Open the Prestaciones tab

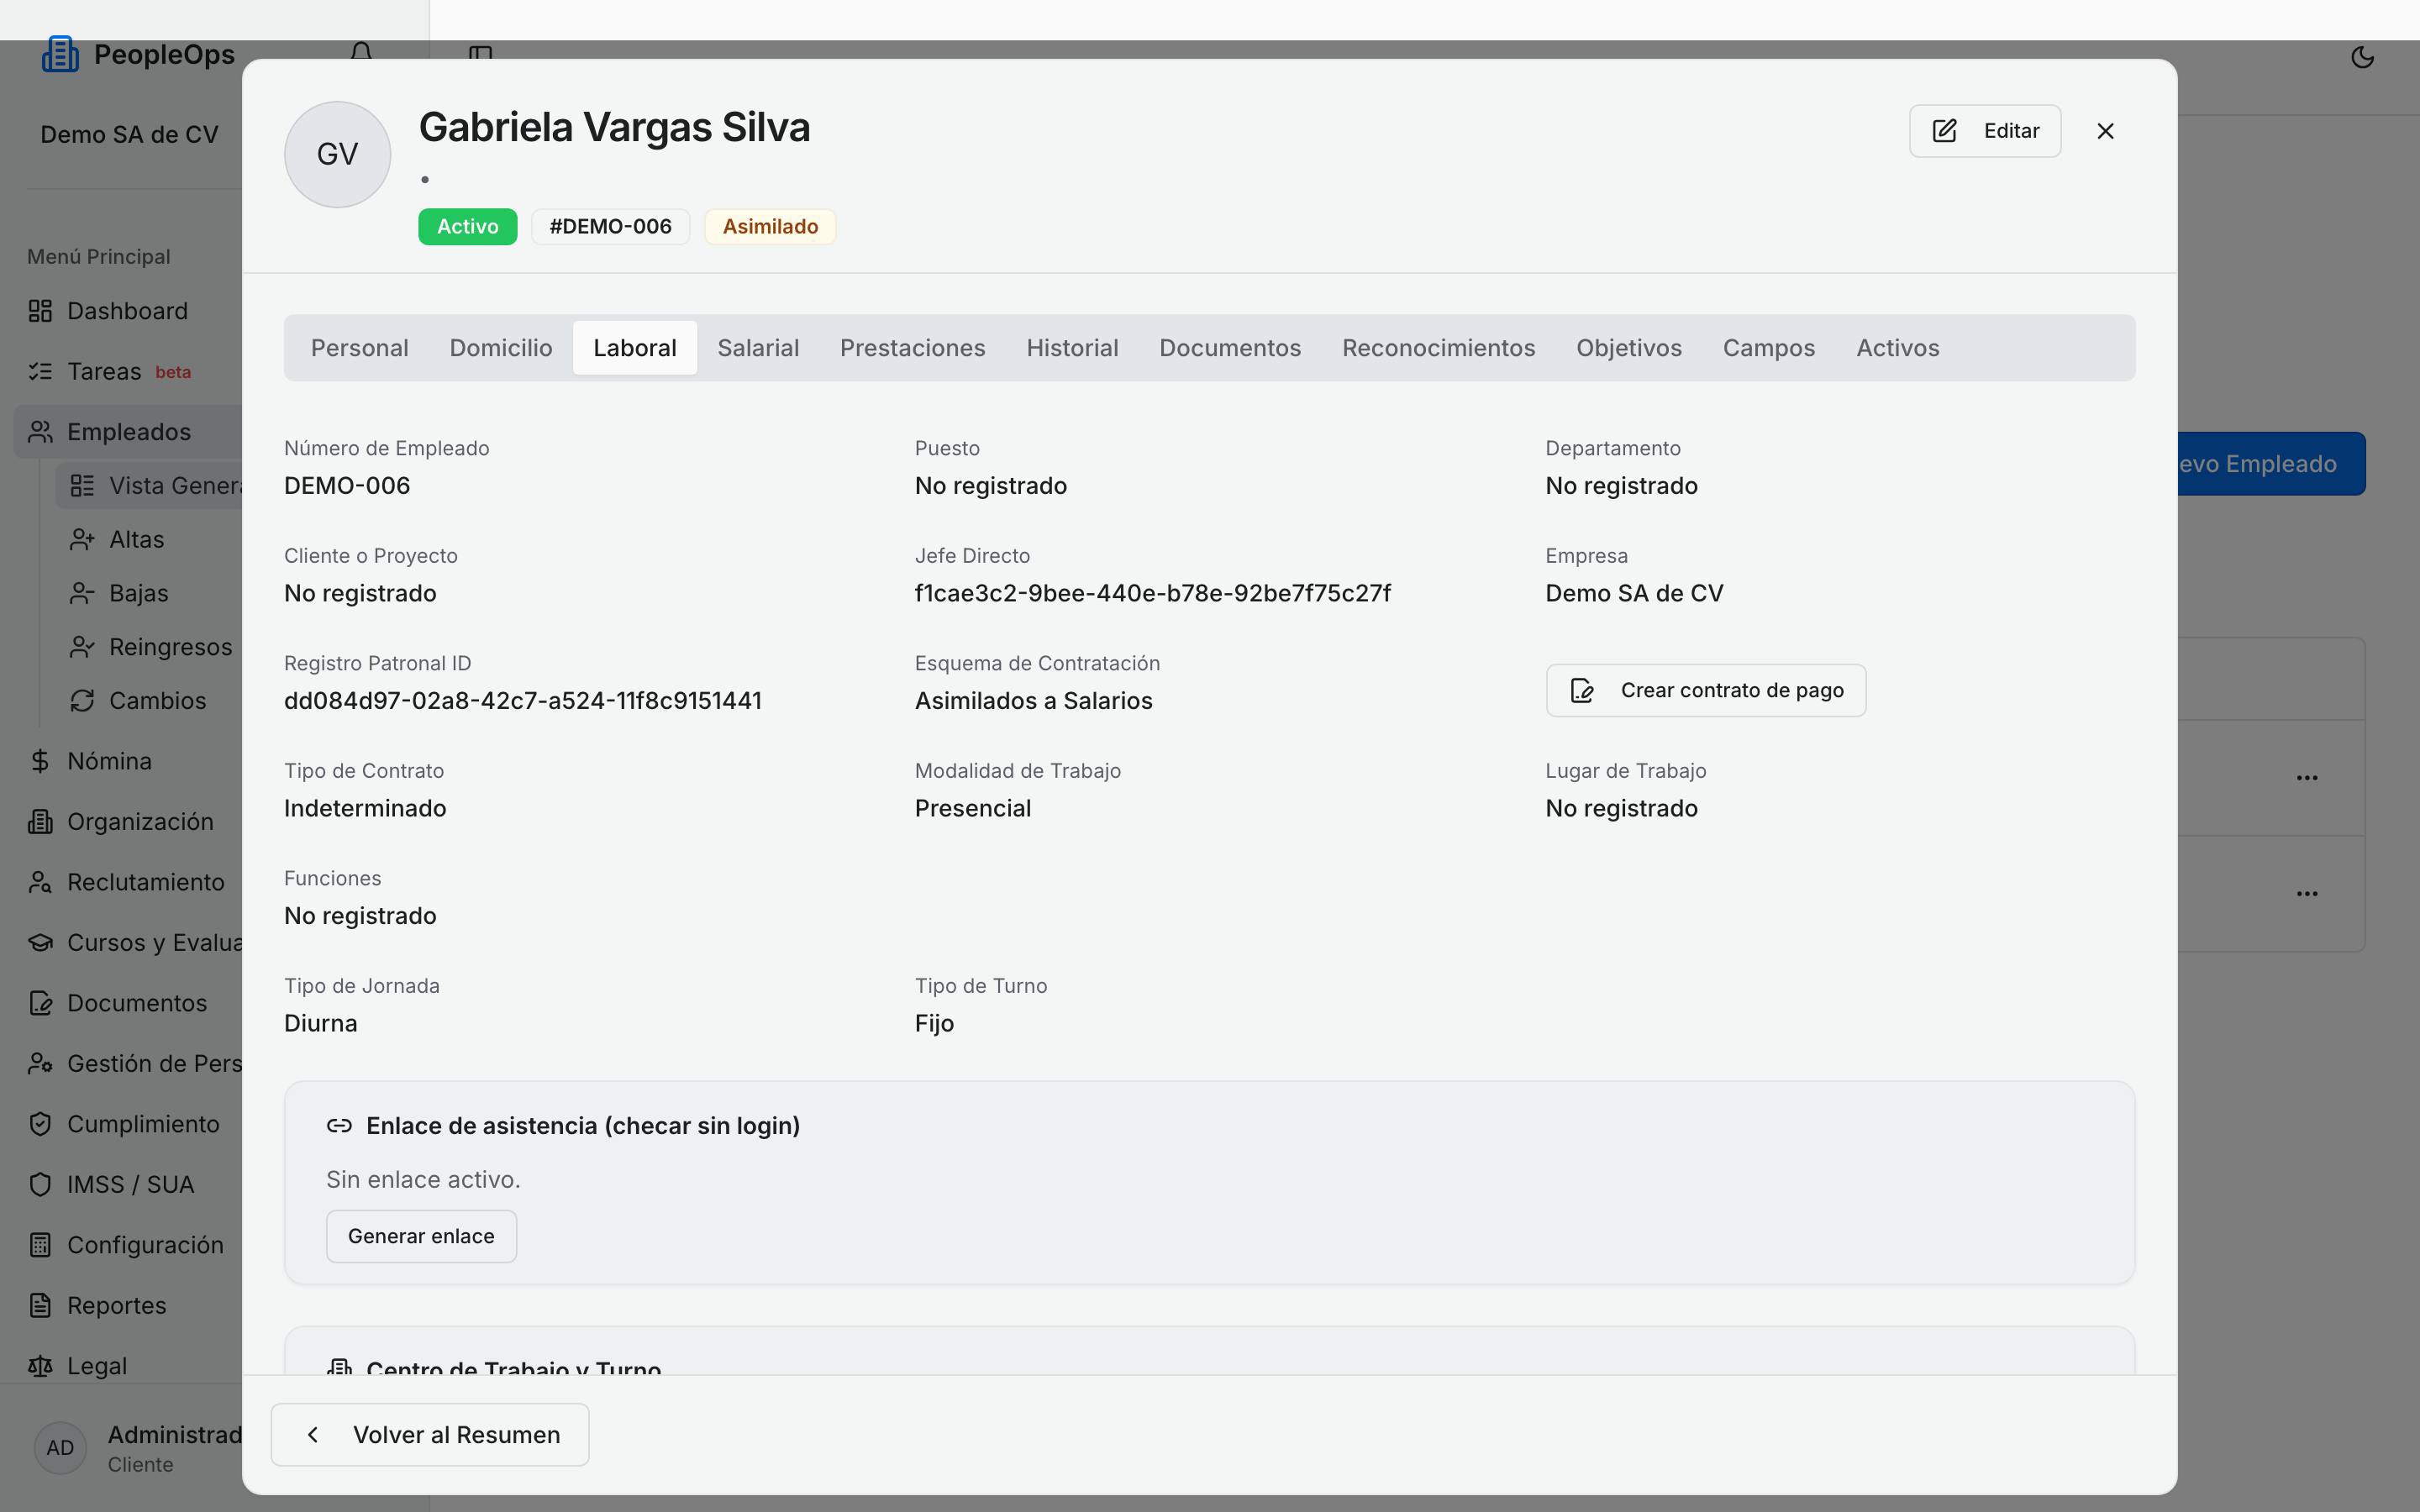click(913, 348)
